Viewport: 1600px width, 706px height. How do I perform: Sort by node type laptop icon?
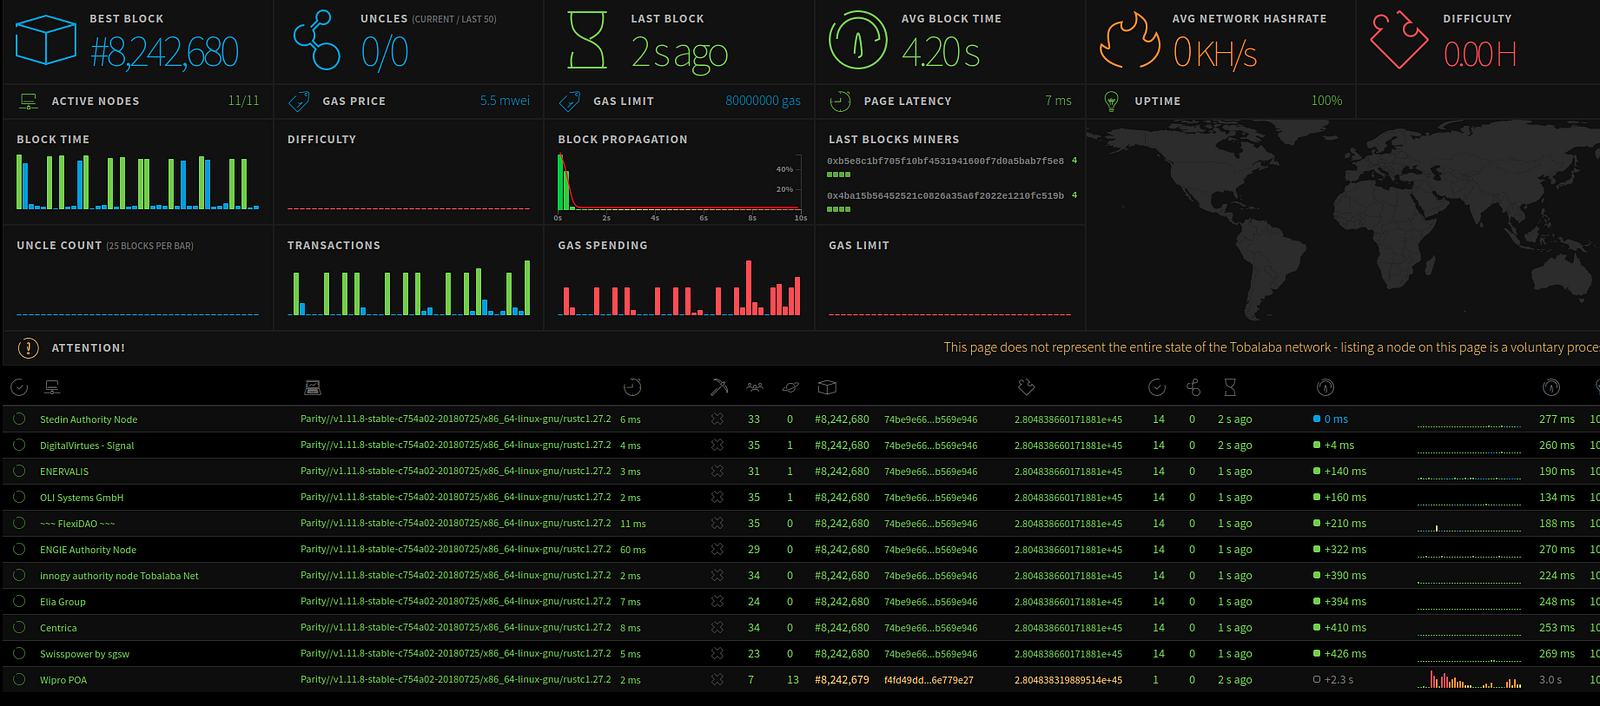coord(312,387)
